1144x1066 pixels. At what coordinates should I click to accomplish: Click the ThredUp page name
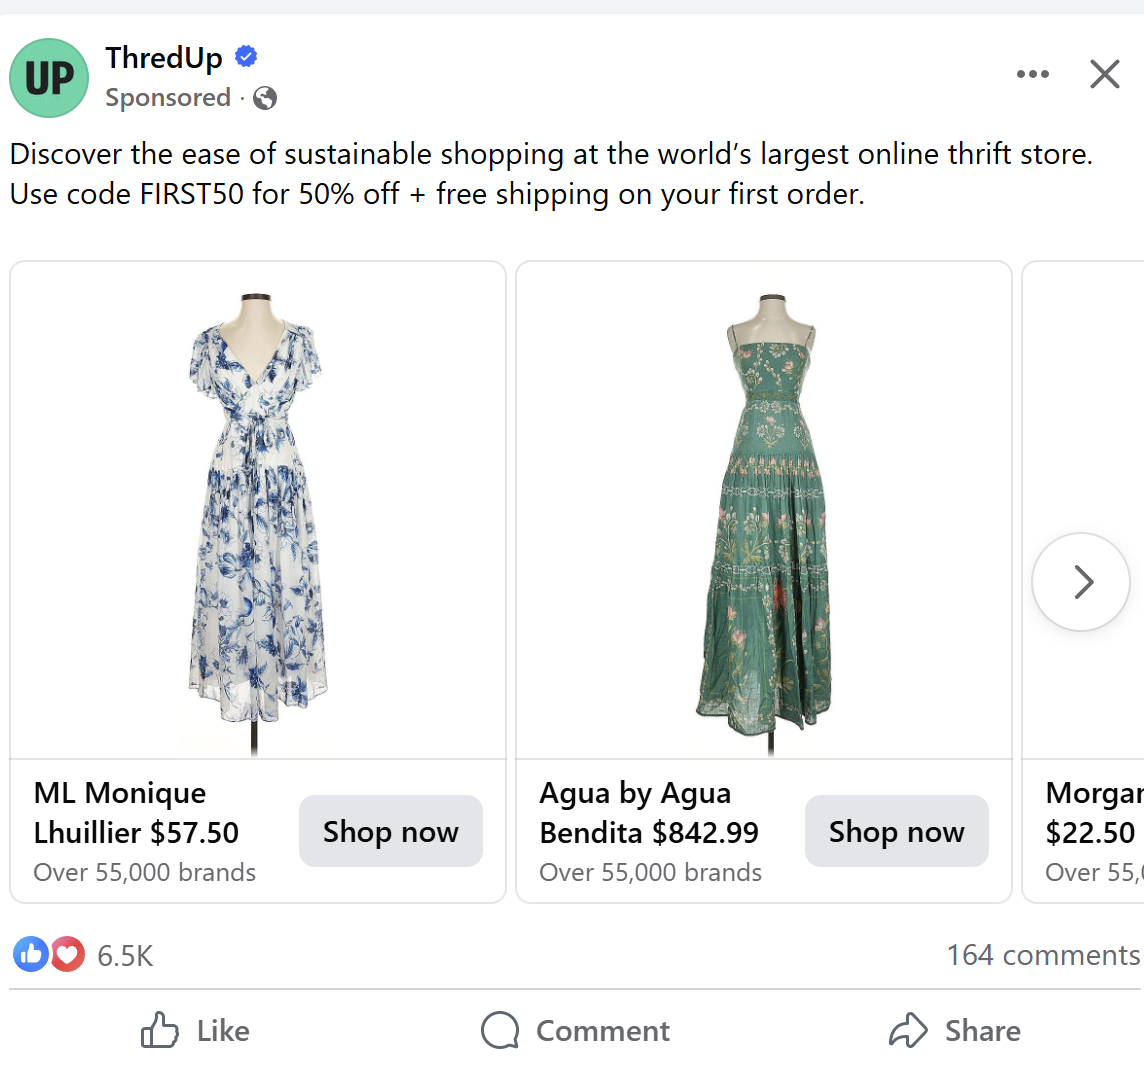164,58
